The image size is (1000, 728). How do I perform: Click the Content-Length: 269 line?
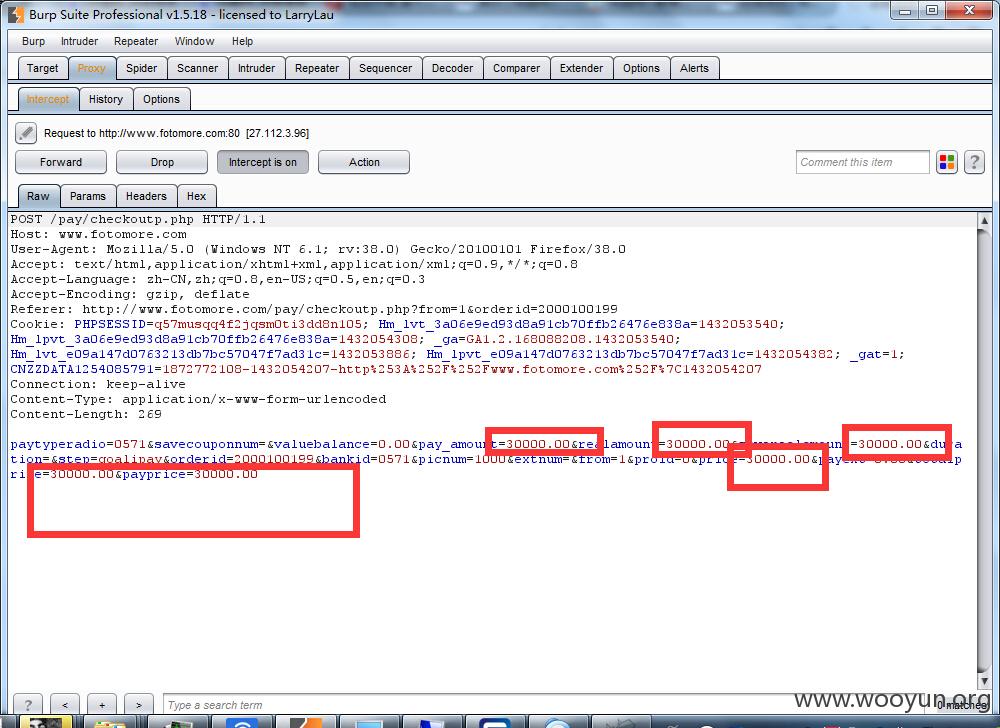[85, 414]
